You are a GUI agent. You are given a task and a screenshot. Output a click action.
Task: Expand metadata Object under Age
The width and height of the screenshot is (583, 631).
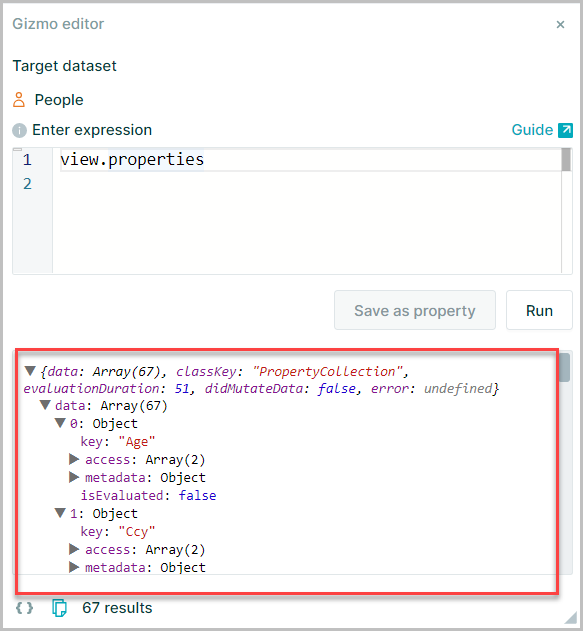tap(74, 477)
